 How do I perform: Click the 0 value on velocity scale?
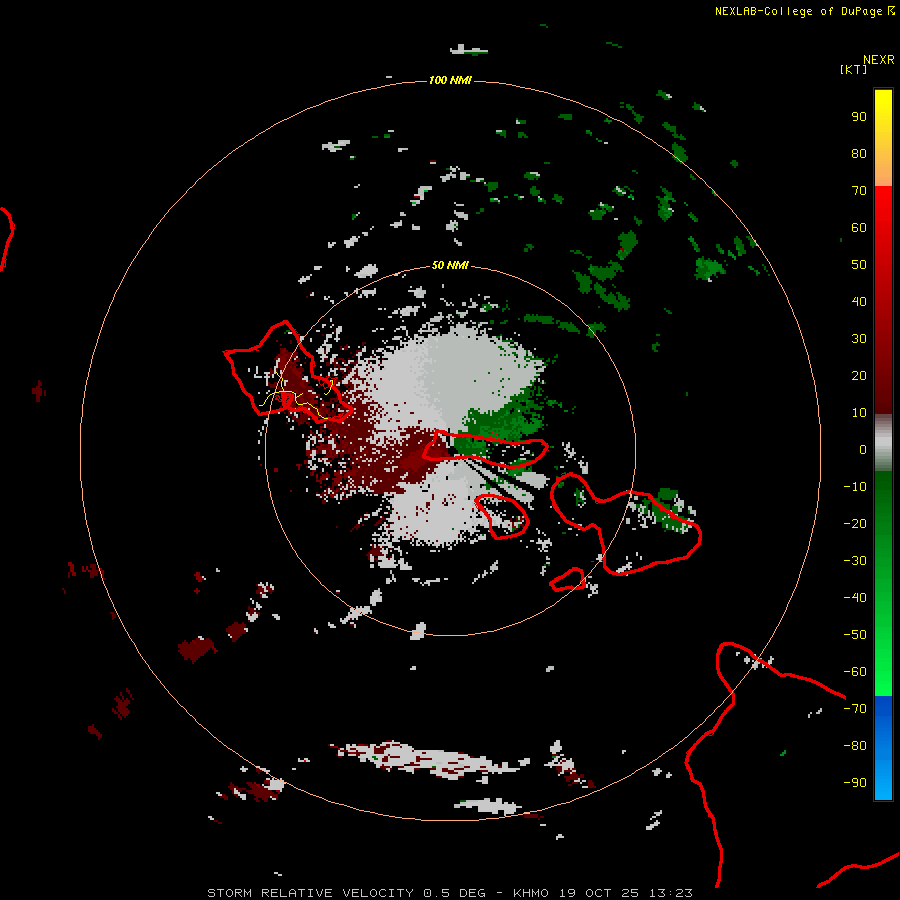click(863, 449)
